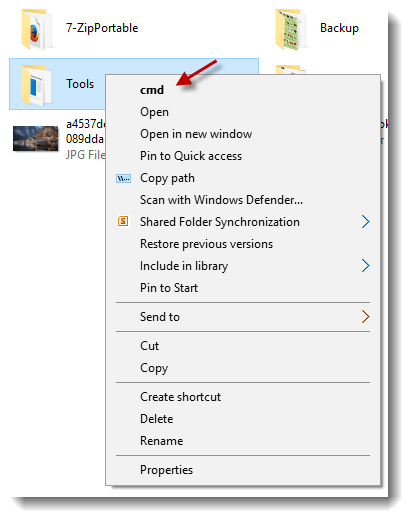The height and width of the screenshot is (522, 413).
Task: Select the Backup folder icon
Action: tap(291, 29)
